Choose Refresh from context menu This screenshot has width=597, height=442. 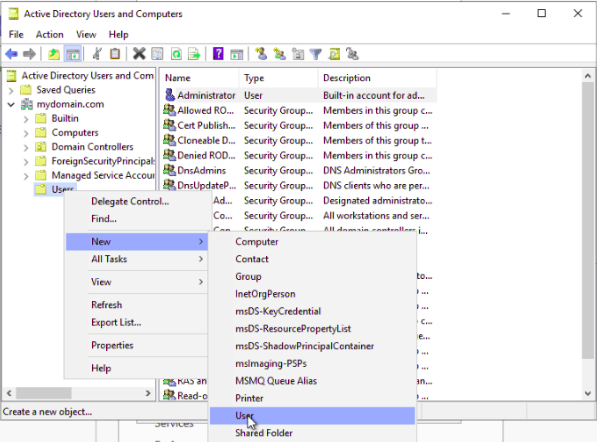[x=137, y=305]
